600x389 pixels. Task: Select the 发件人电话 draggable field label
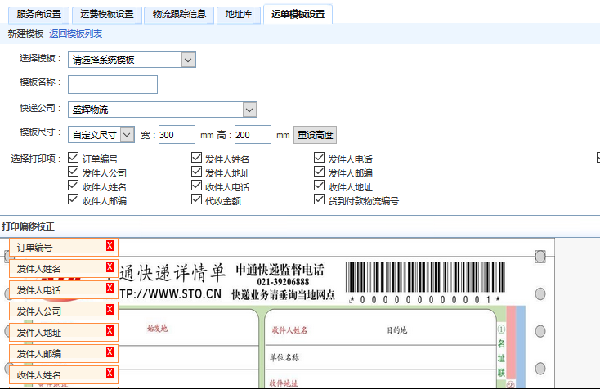click(x=39, y=290)
